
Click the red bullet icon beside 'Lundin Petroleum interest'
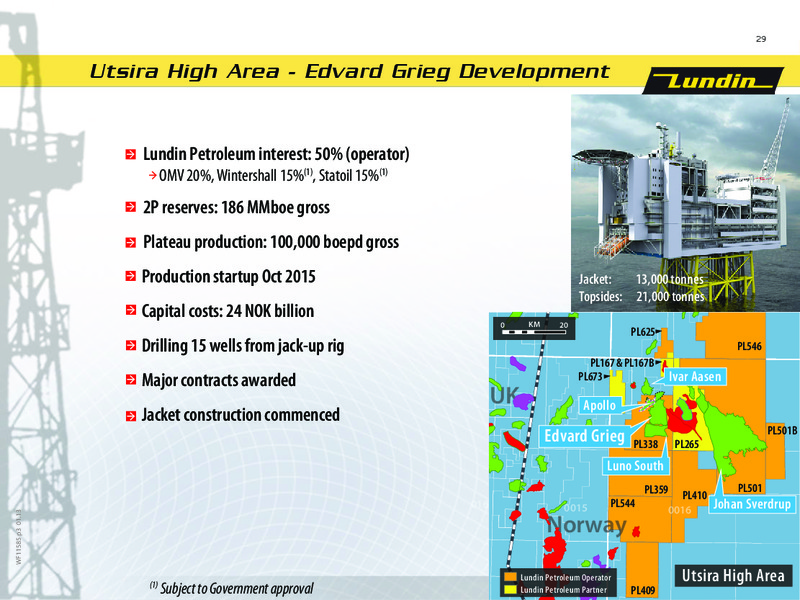[x=131, y=154]
